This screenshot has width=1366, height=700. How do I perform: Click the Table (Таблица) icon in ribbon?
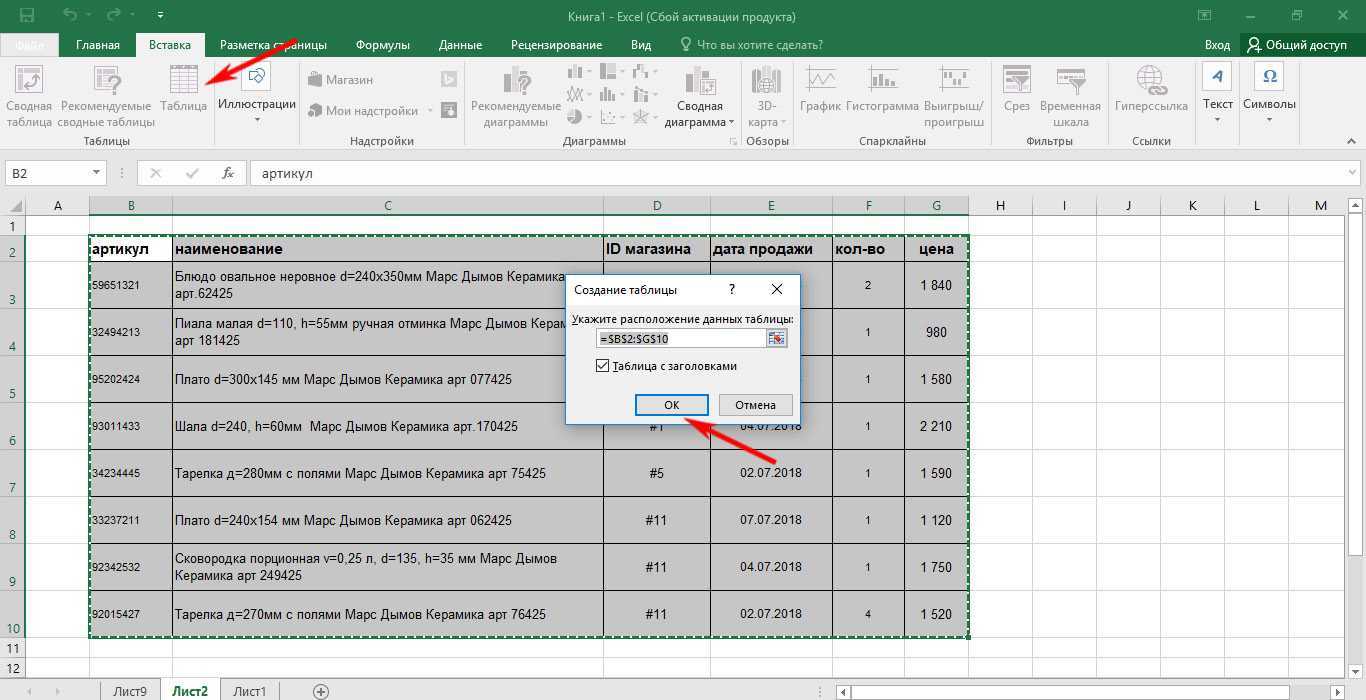184,88
